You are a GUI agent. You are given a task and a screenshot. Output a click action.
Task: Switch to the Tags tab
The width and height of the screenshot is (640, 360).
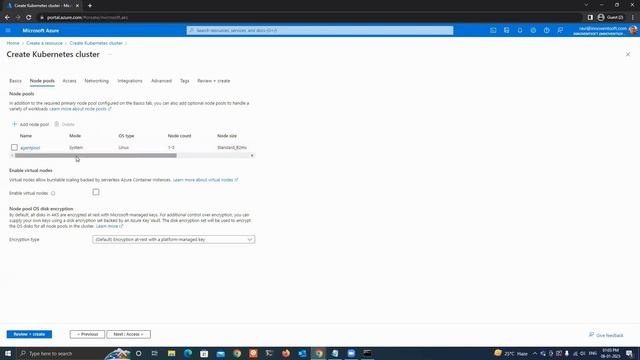184,81
